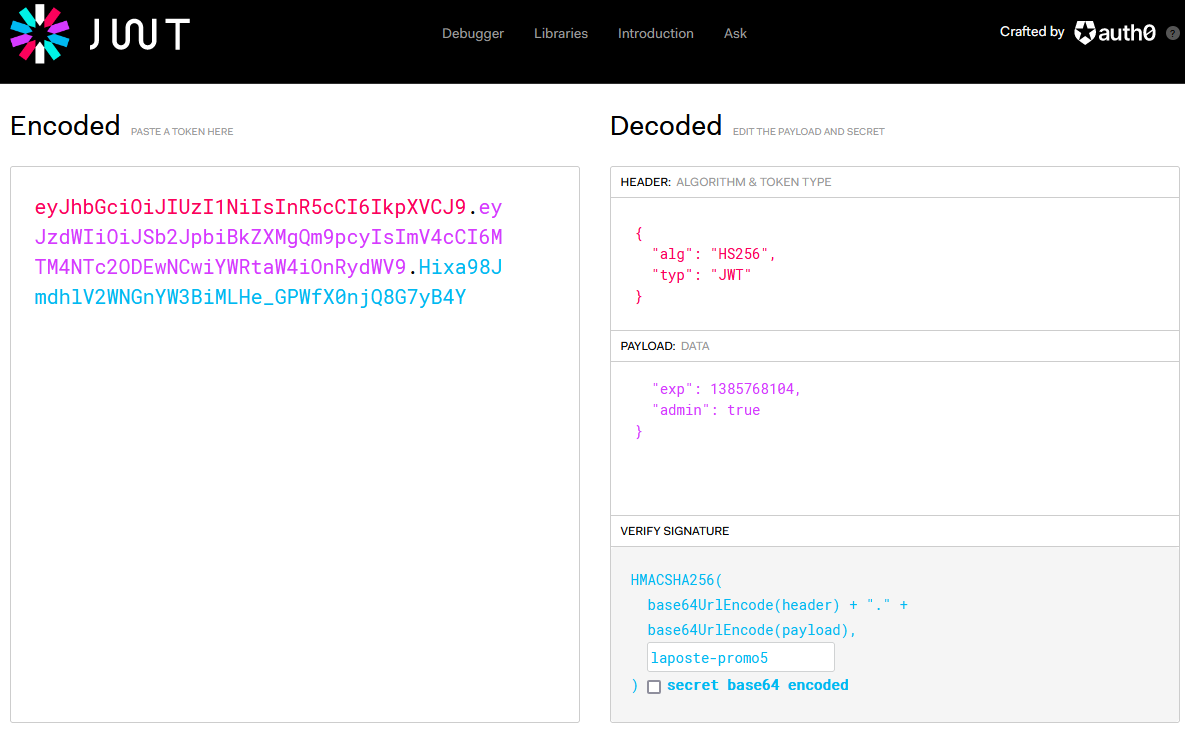Open the Debugger menu item
The width and height of the screenshot is (1185, 733).
[x=473, y=33]
